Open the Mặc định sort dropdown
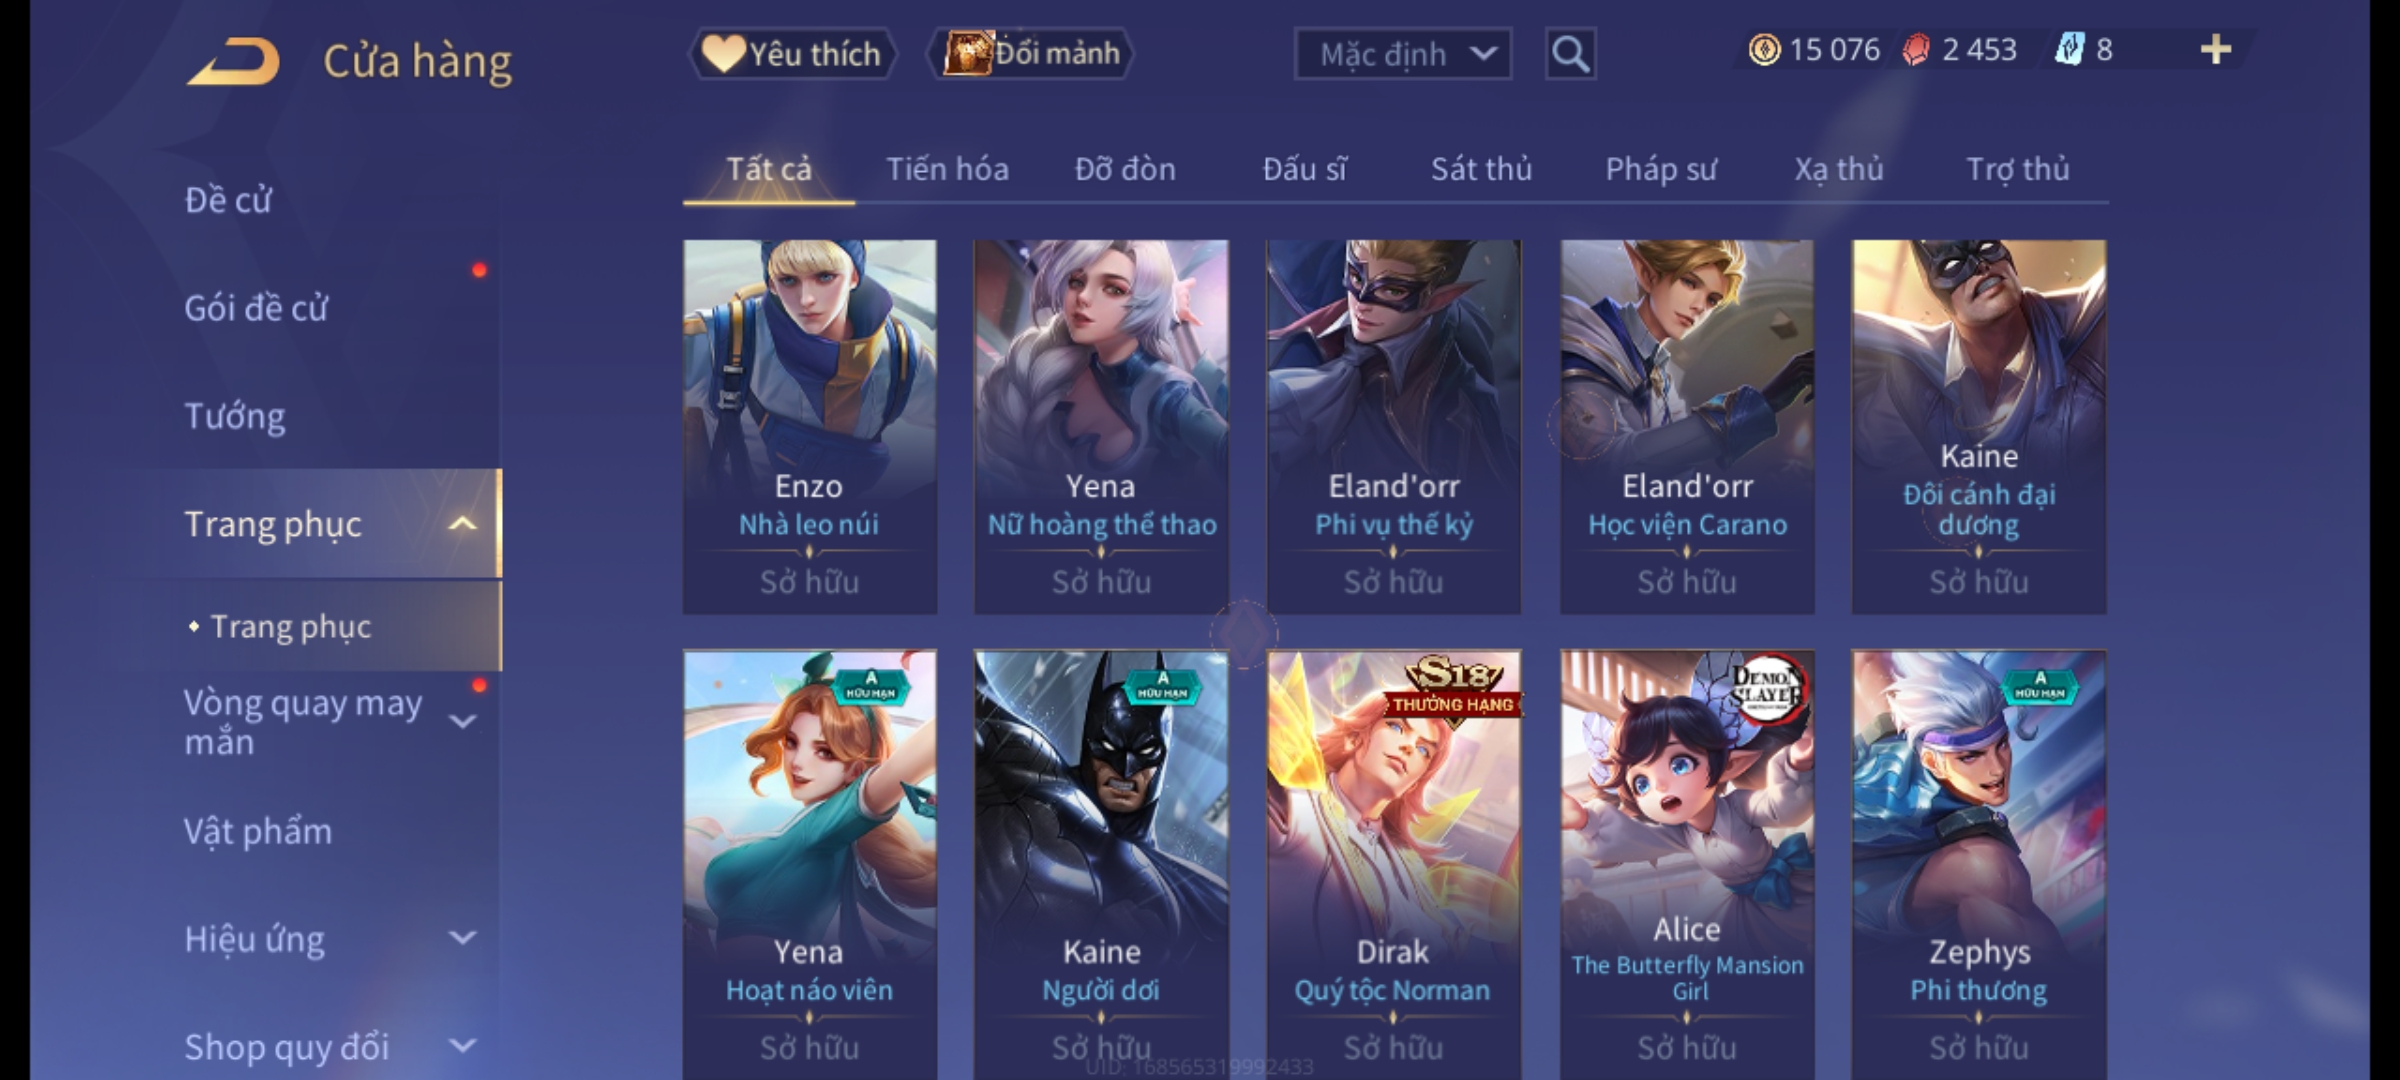The image size is (2400, 1080). tap(1402, 54)
